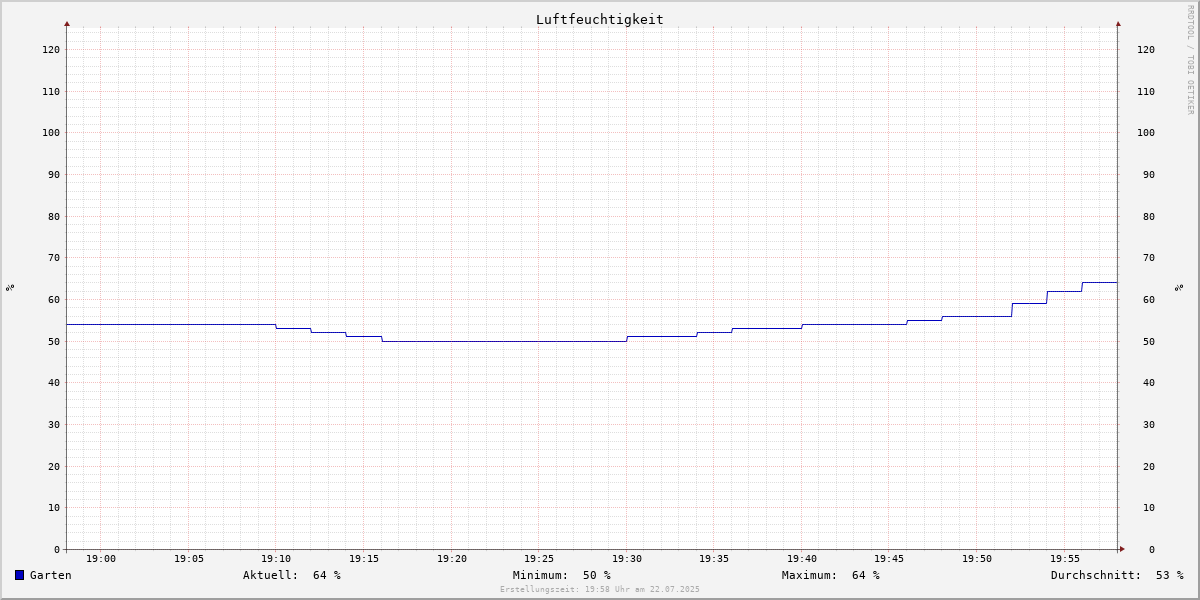Screen dimensions: 1200x600
Task: Click the 19:00 time axis label
Action: click(x=101, y=559)
